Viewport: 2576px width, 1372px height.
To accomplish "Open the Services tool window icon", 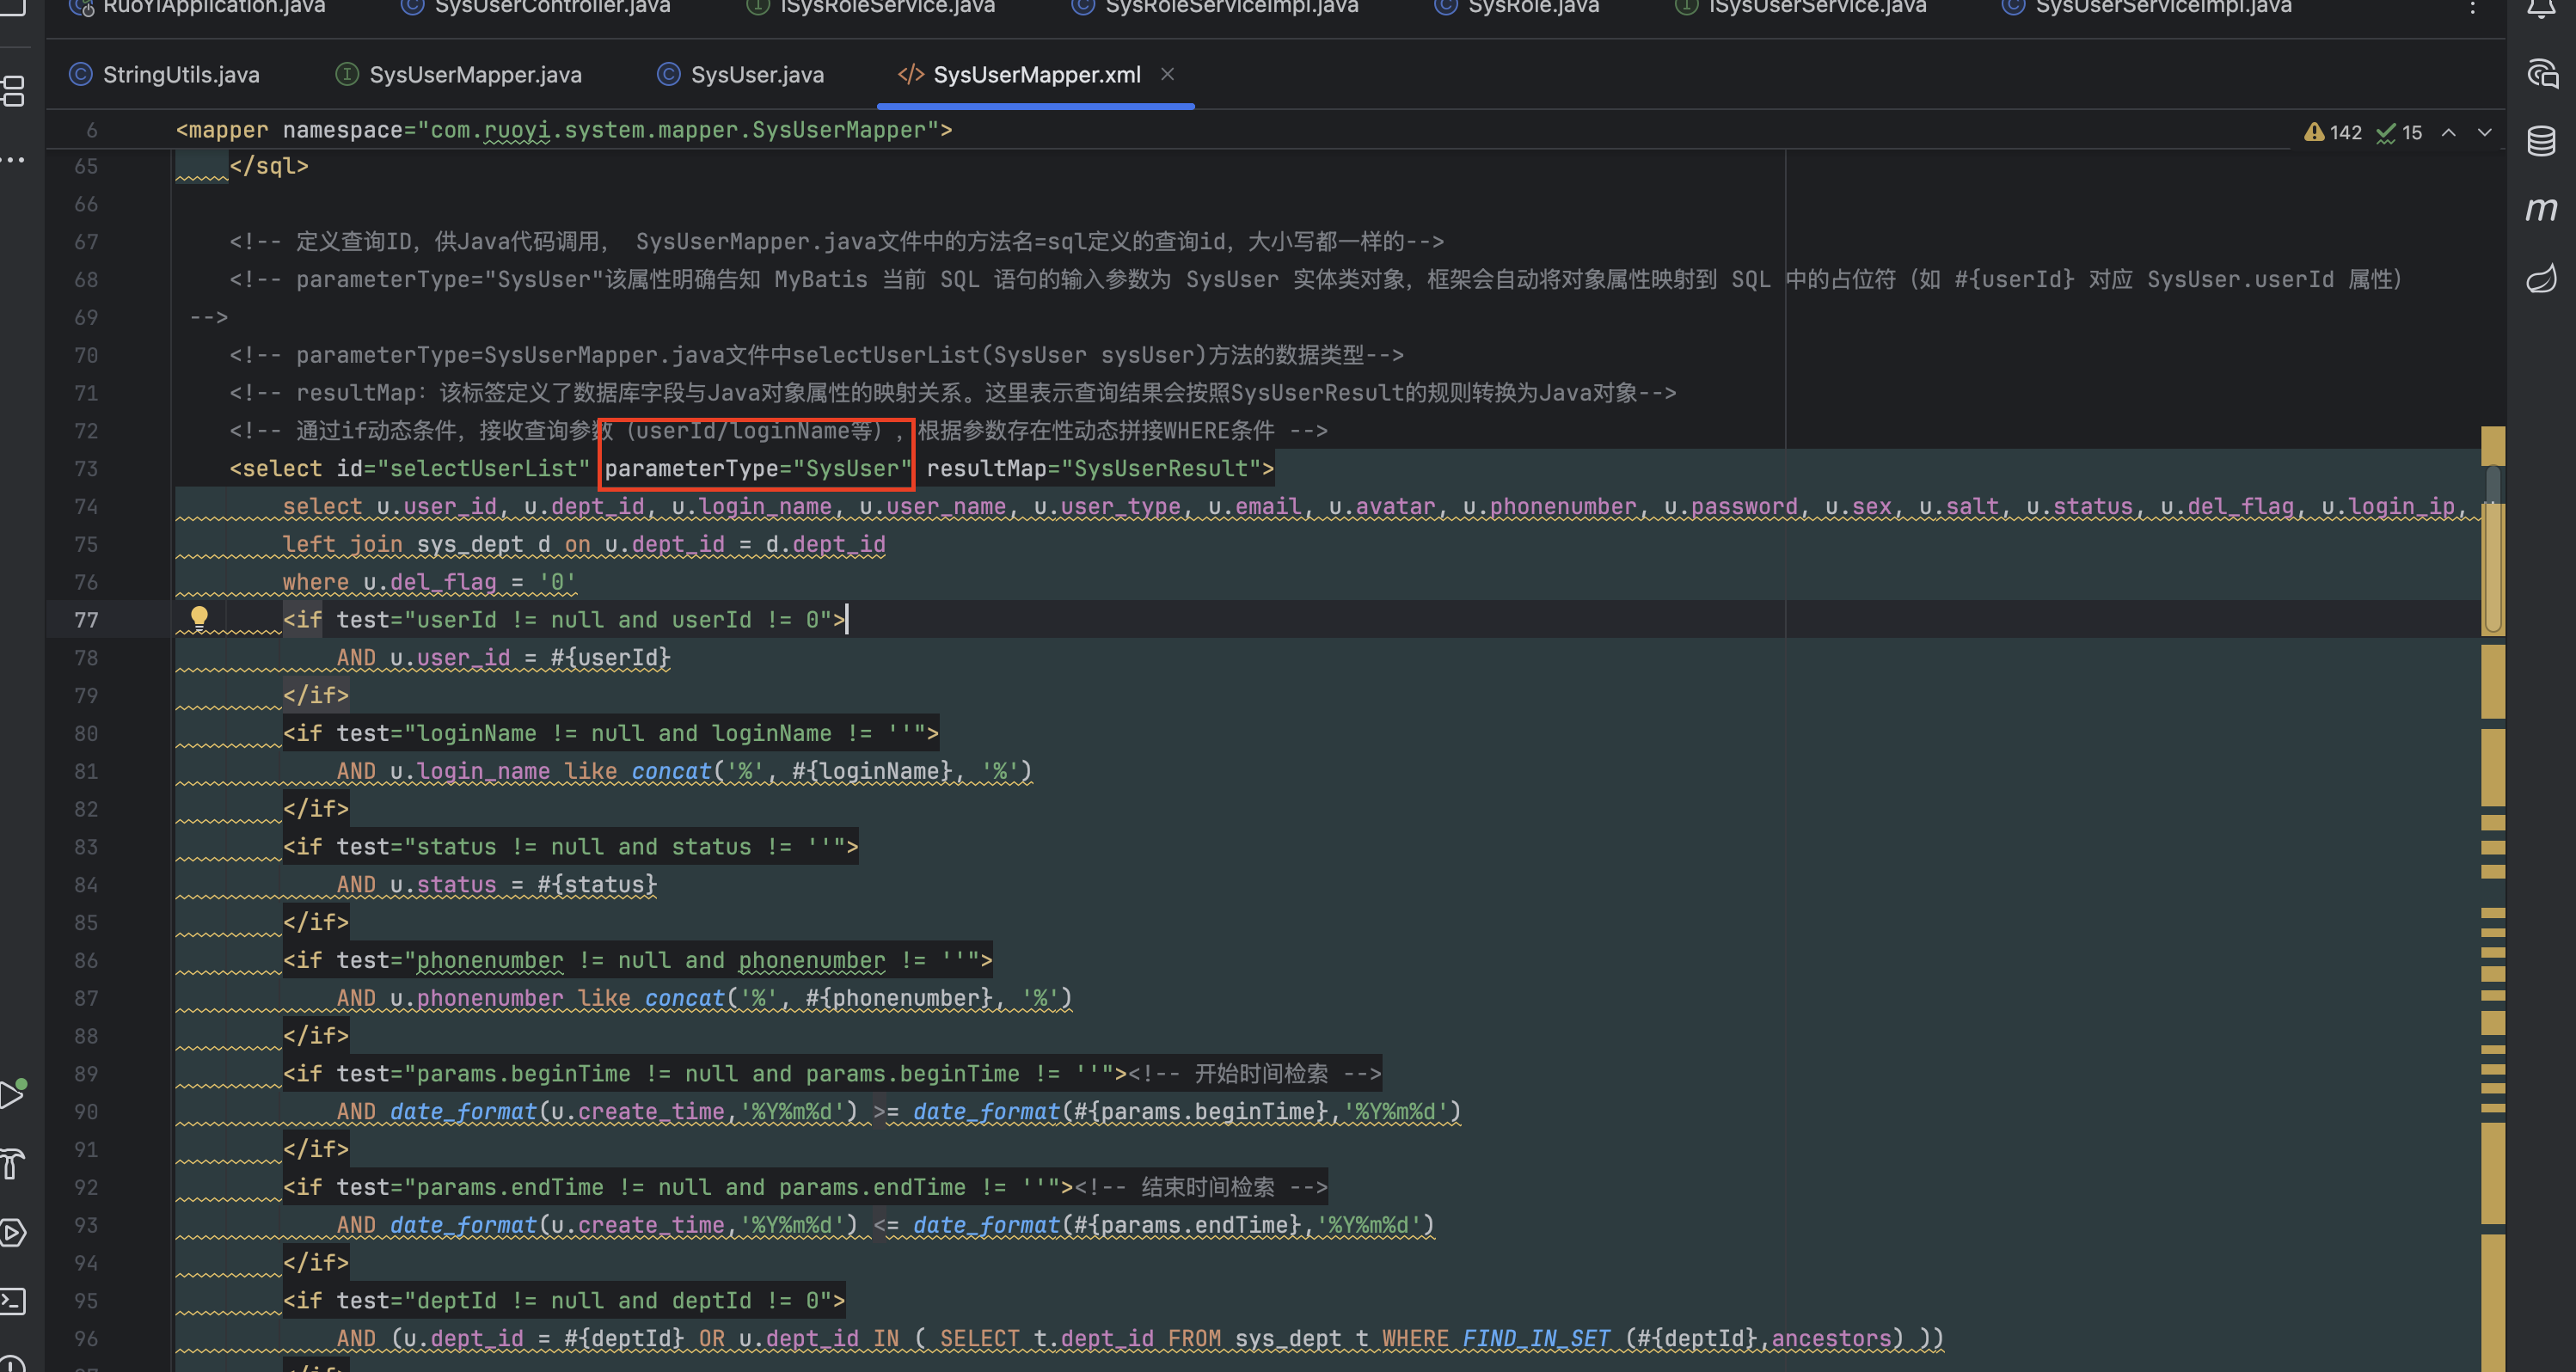I will (x=12, y=1232).
